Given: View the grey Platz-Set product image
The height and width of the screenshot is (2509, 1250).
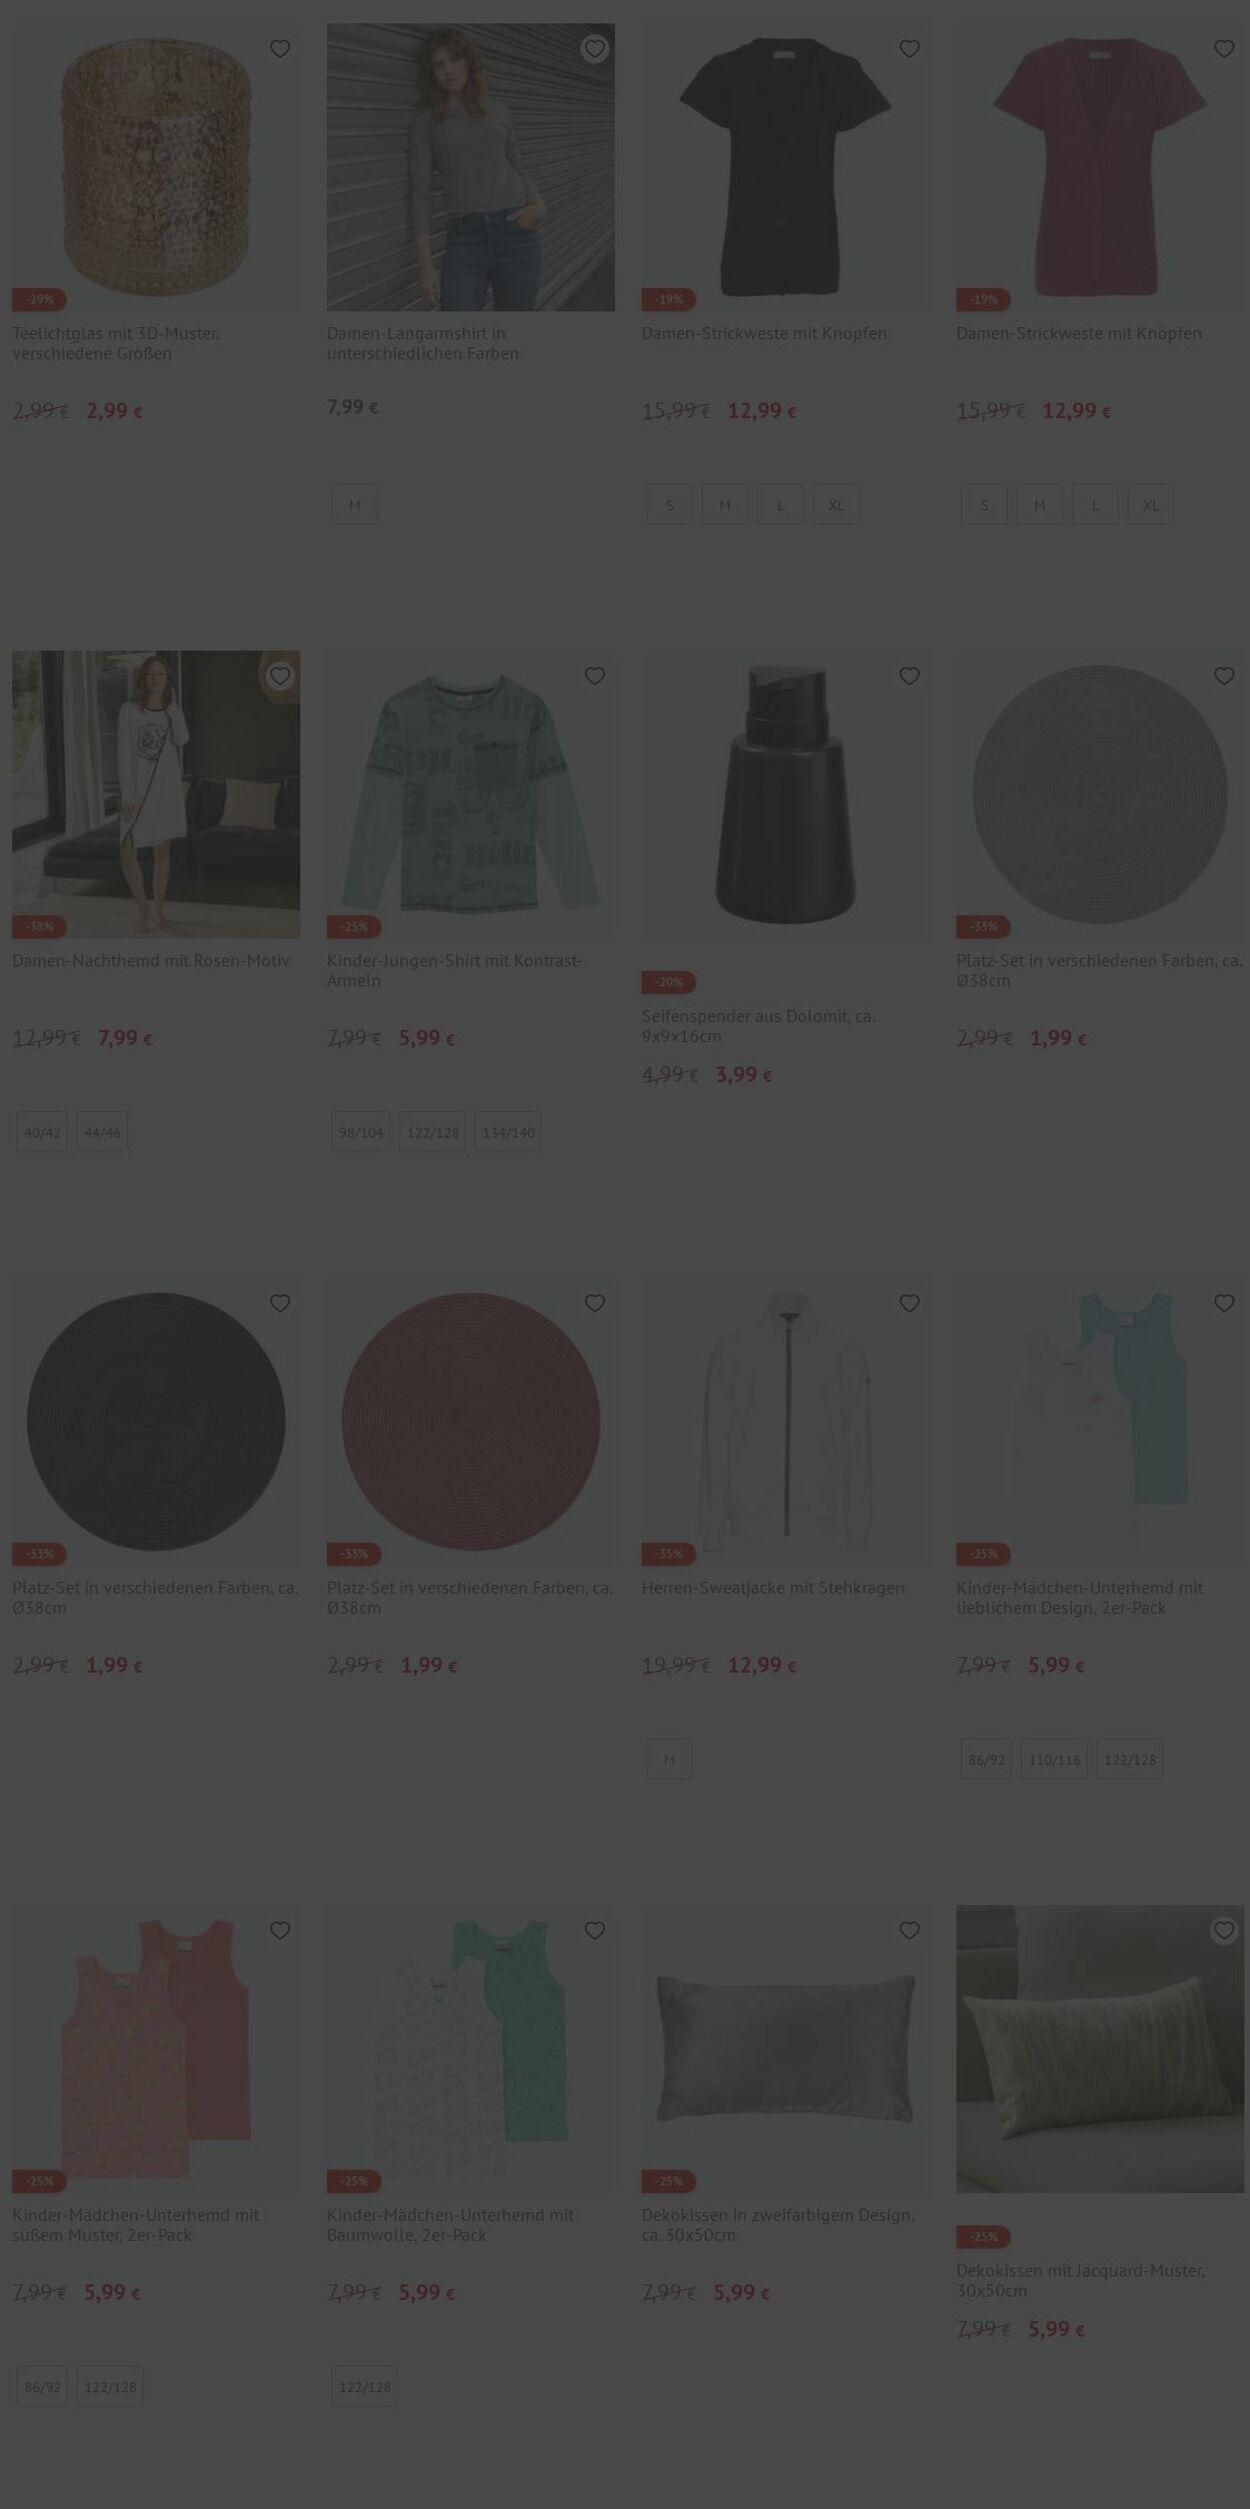Looking at the screenshot, I should click(x=1100, y=795).
